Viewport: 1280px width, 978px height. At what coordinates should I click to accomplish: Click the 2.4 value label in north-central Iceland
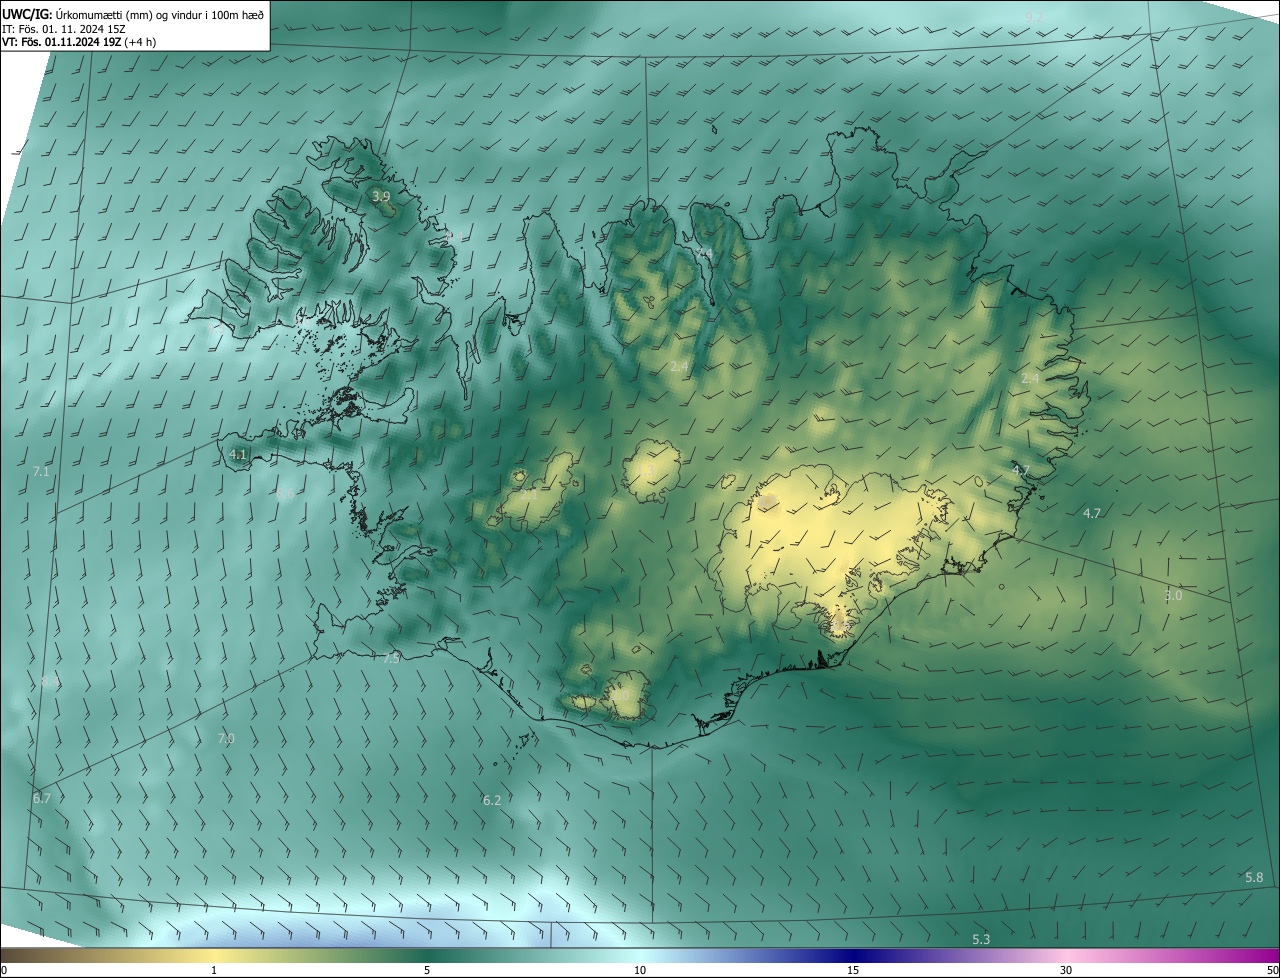tap(679, 367)
